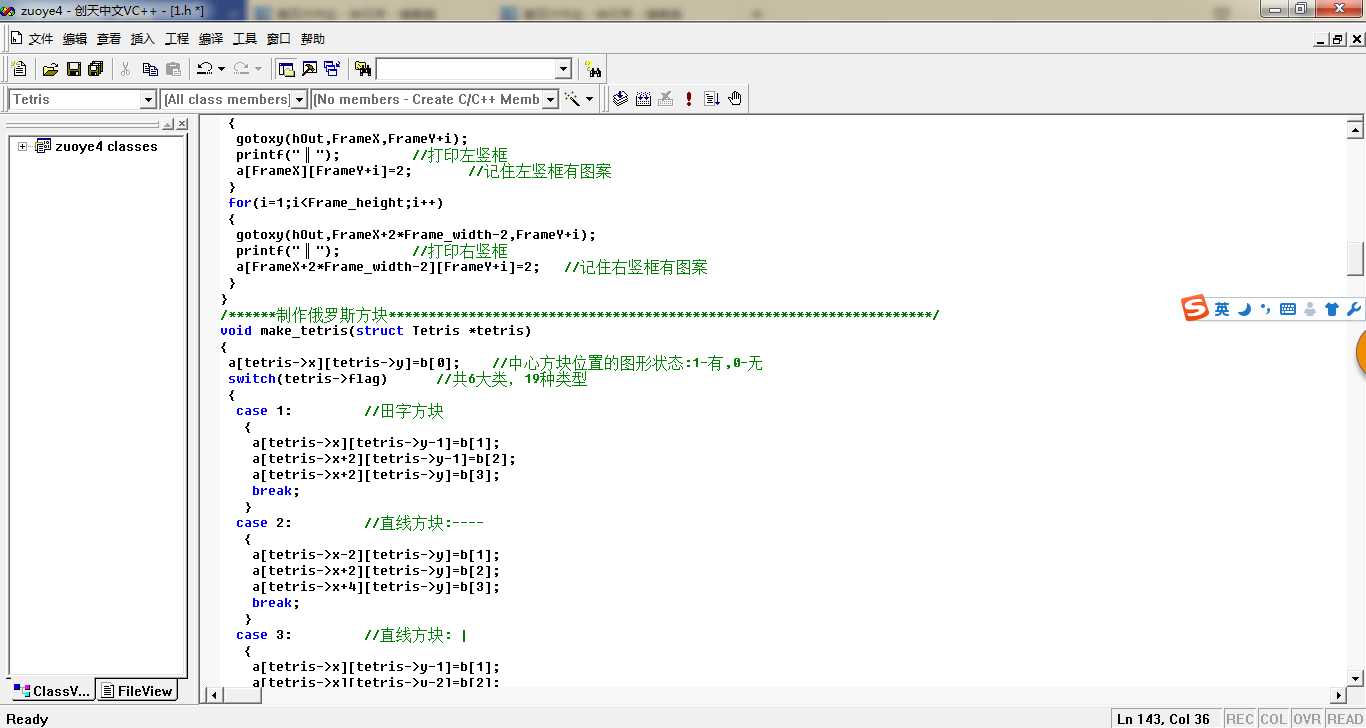Open the WizardBar actions dropdown arrow
The height and width of the screenshot is (728, 1366).
point(590,99)
